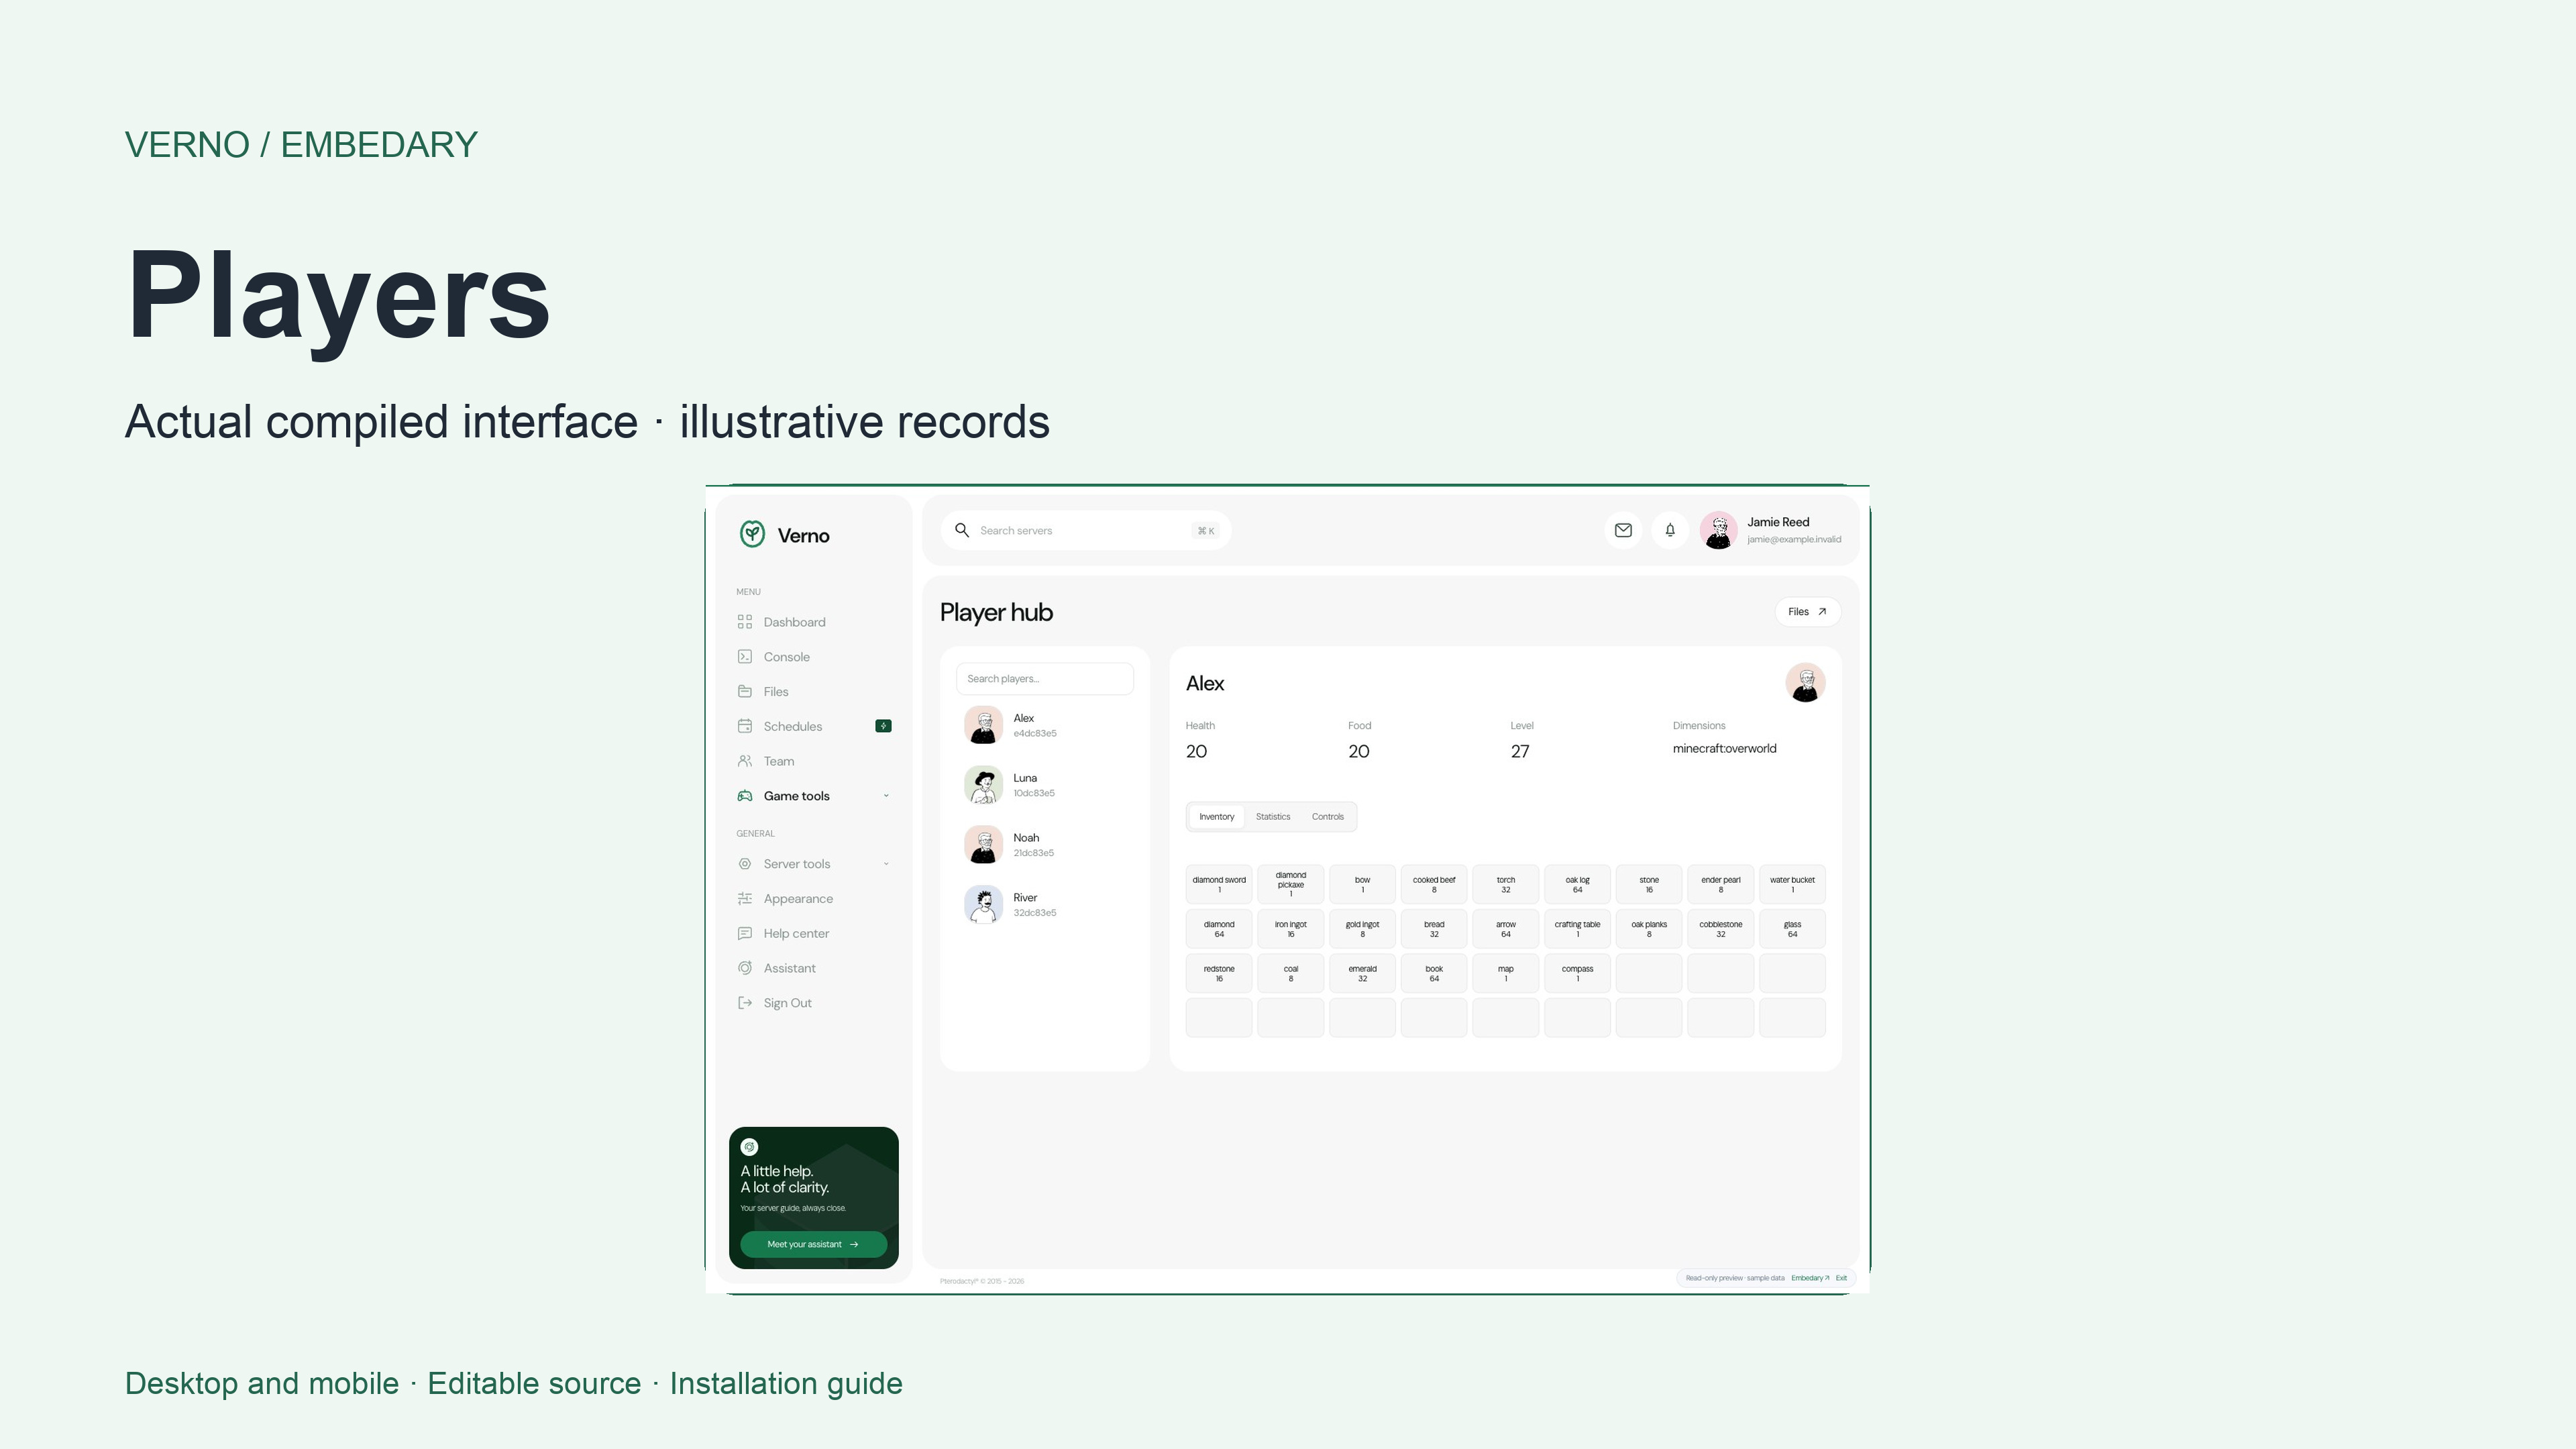Screen dimensions: 2576x1449
Task: Click the Team people icon
Action: point(744,761)
